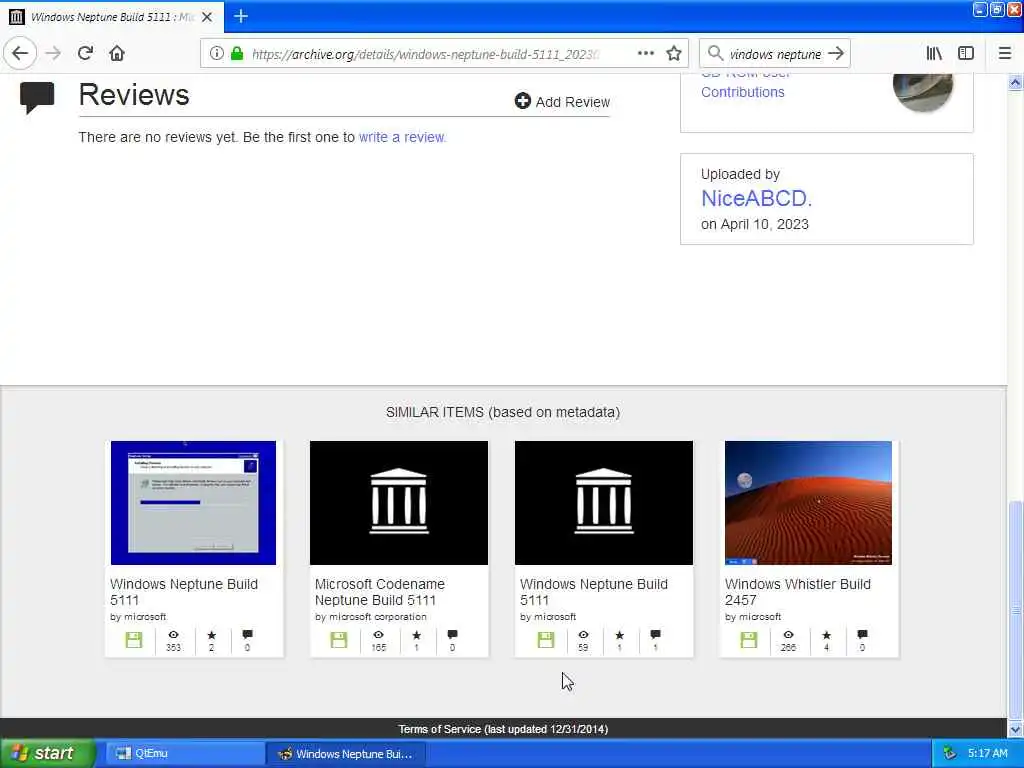Open a new tab with plus button
1024x768 pixels.
point(241,16)
